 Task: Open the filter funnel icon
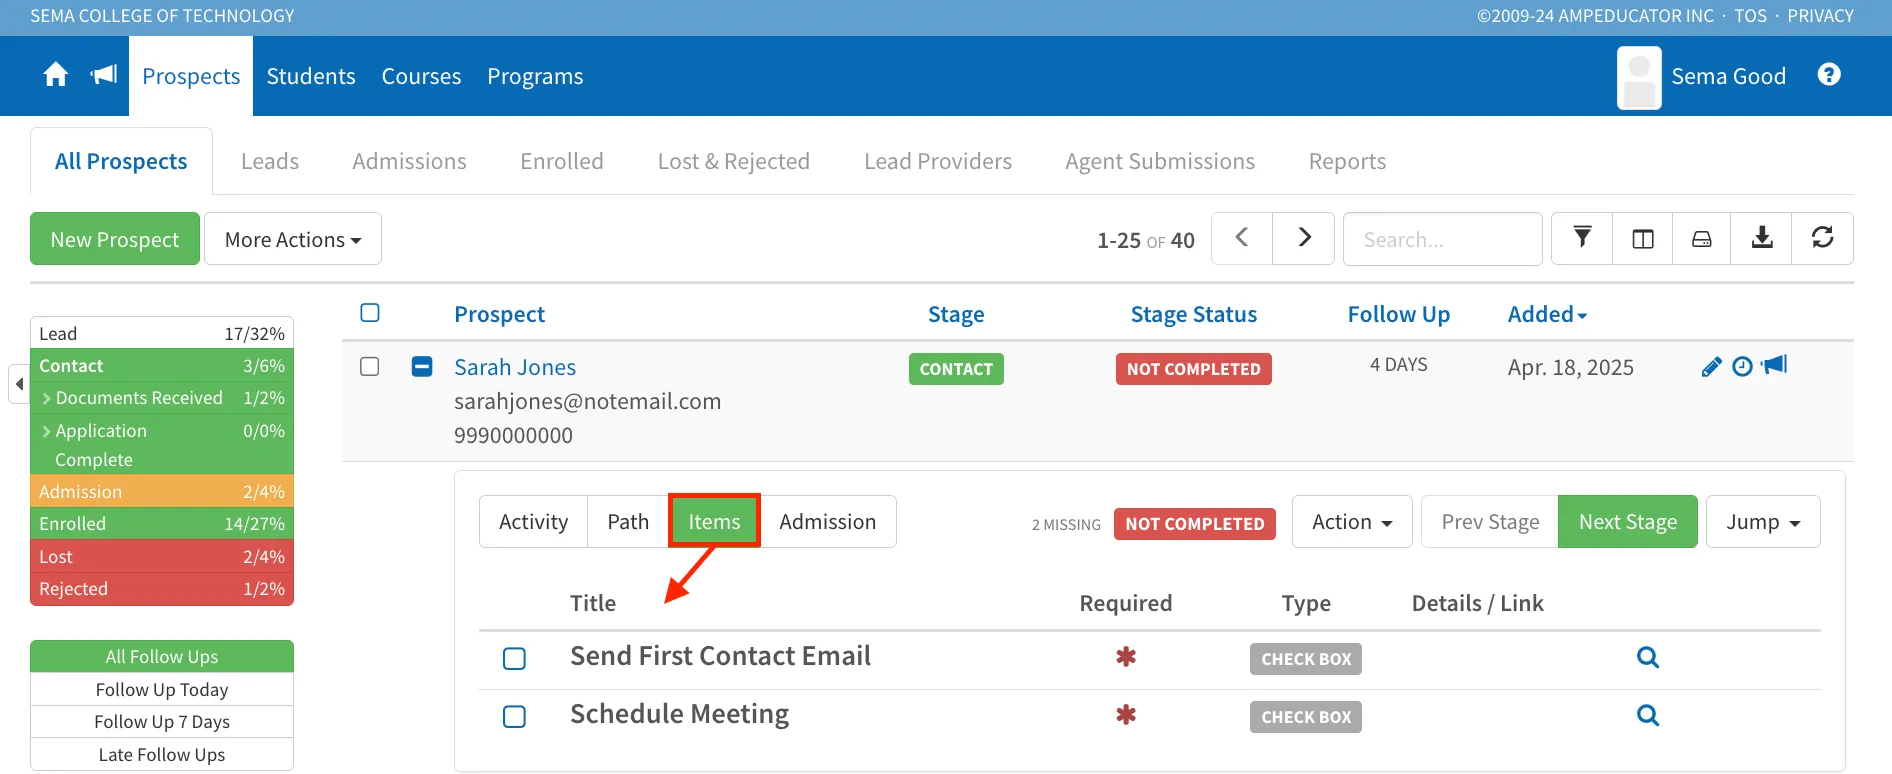[x=1582, y=238]
